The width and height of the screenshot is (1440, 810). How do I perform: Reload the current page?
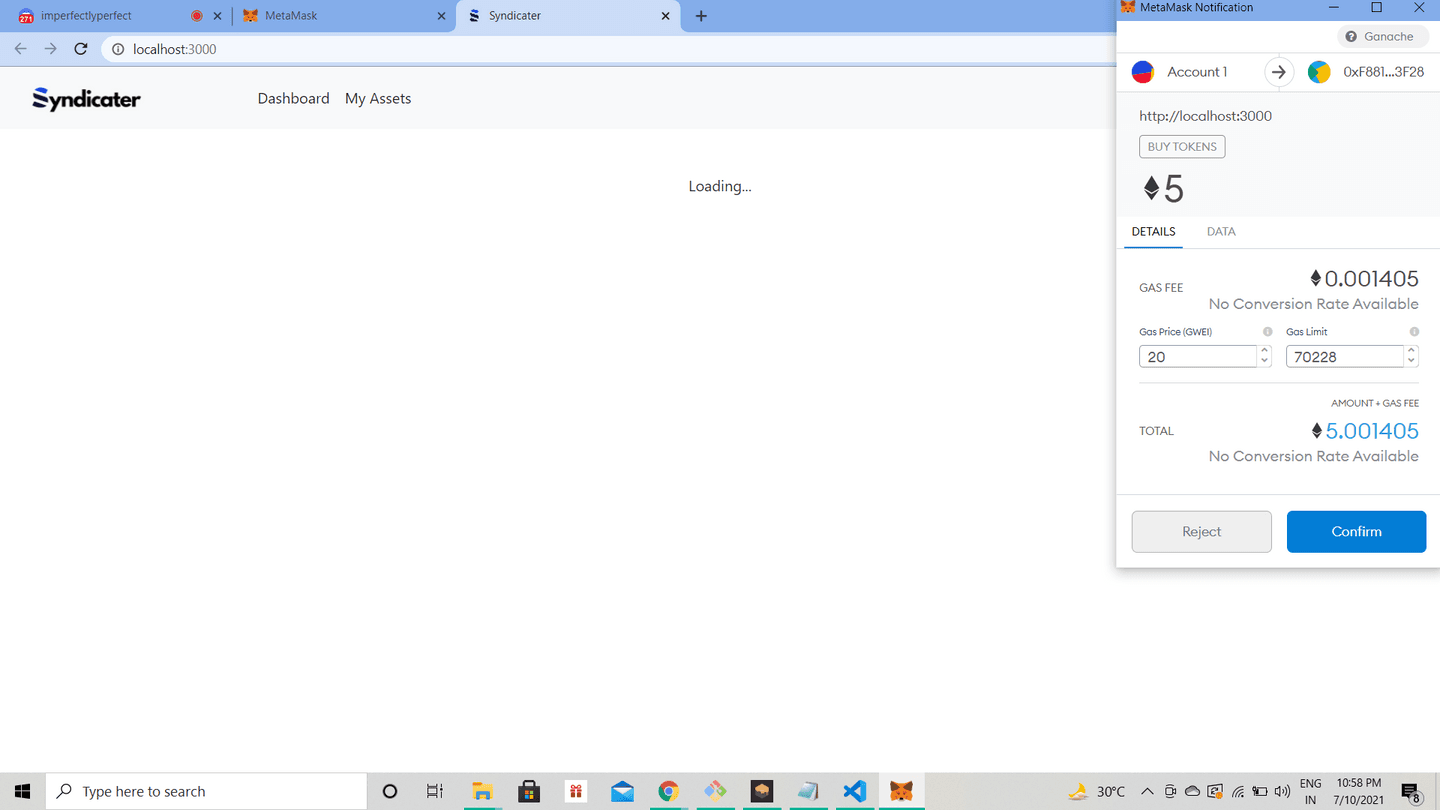point(81,49)
